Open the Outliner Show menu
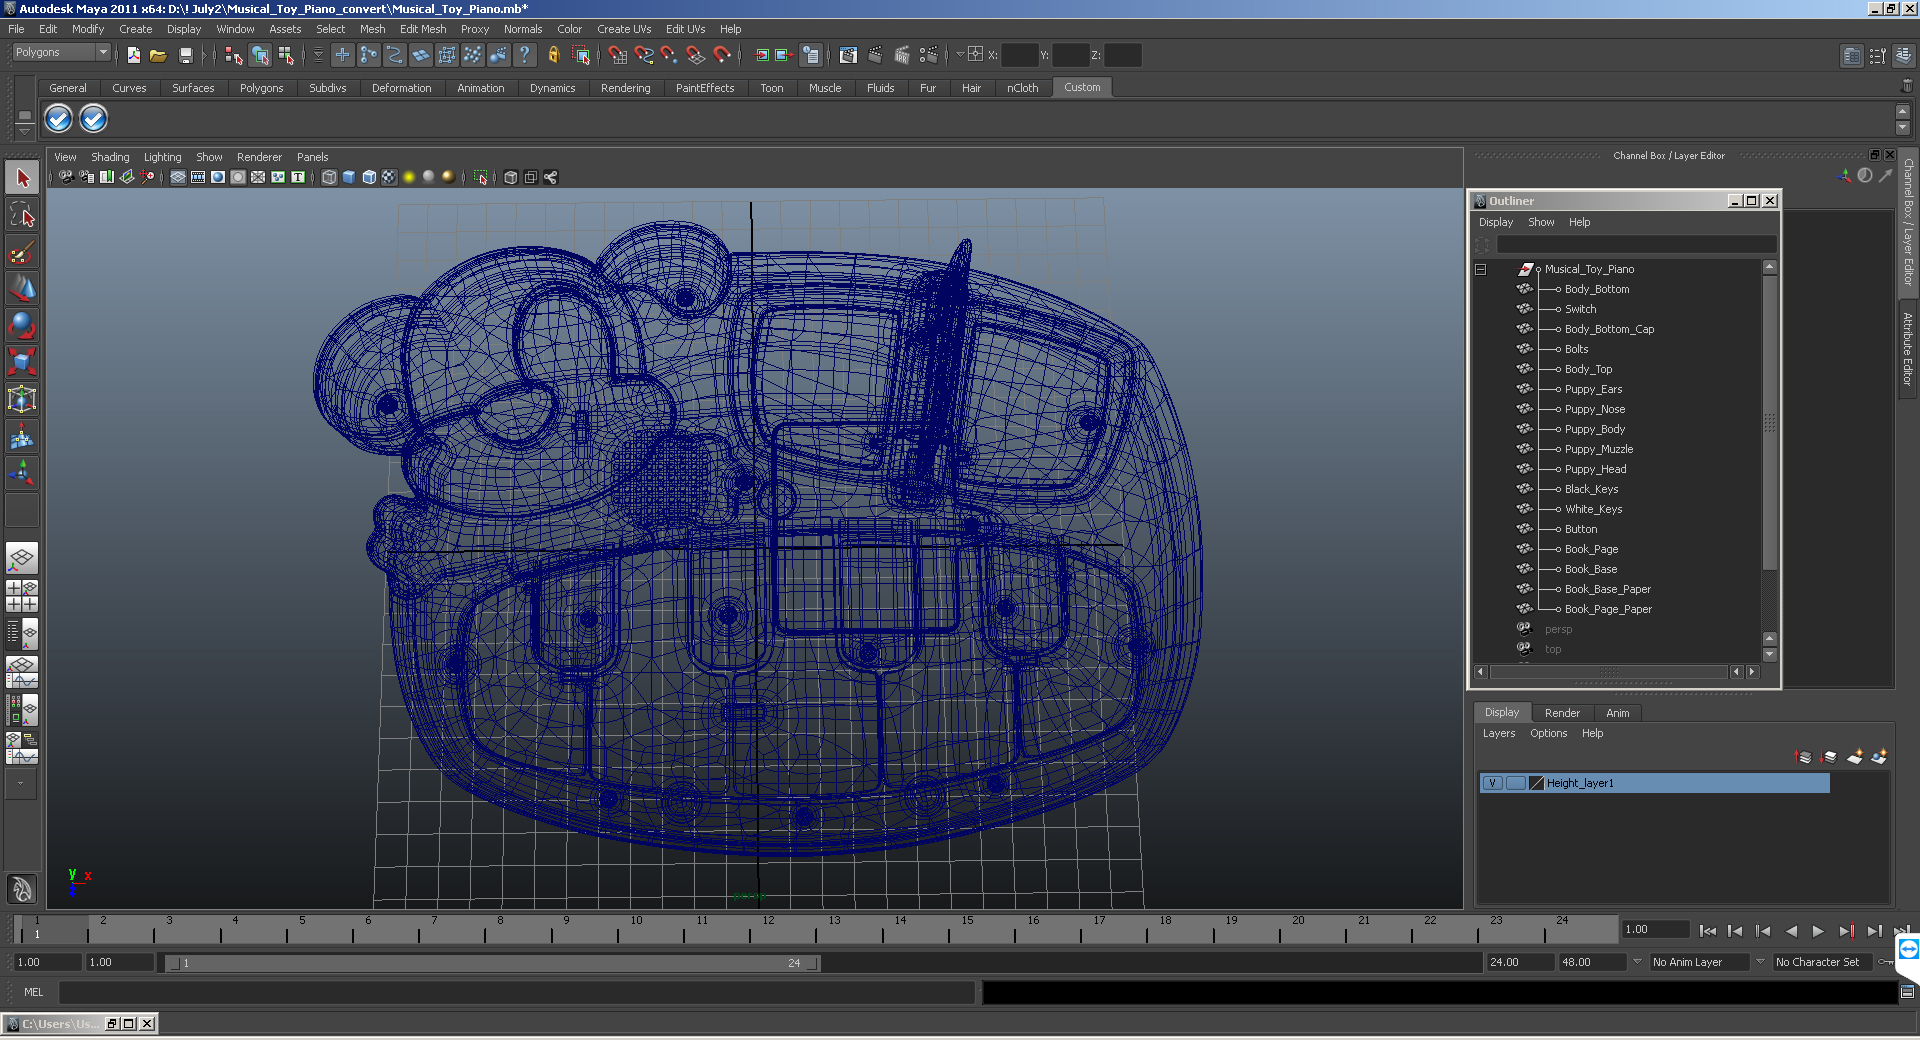The width and height of the screenshot is (1920, 1040). pos(1541,222)
